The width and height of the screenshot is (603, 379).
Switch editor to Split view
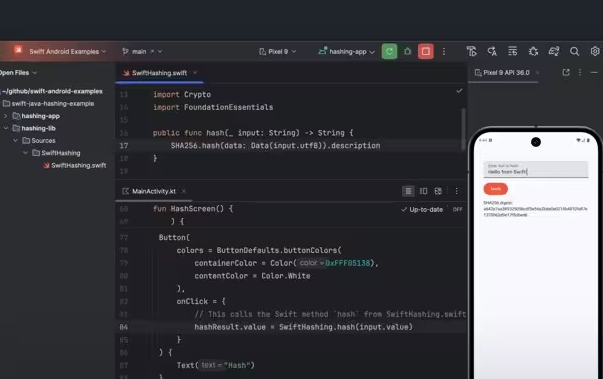(x=423, y=191)
